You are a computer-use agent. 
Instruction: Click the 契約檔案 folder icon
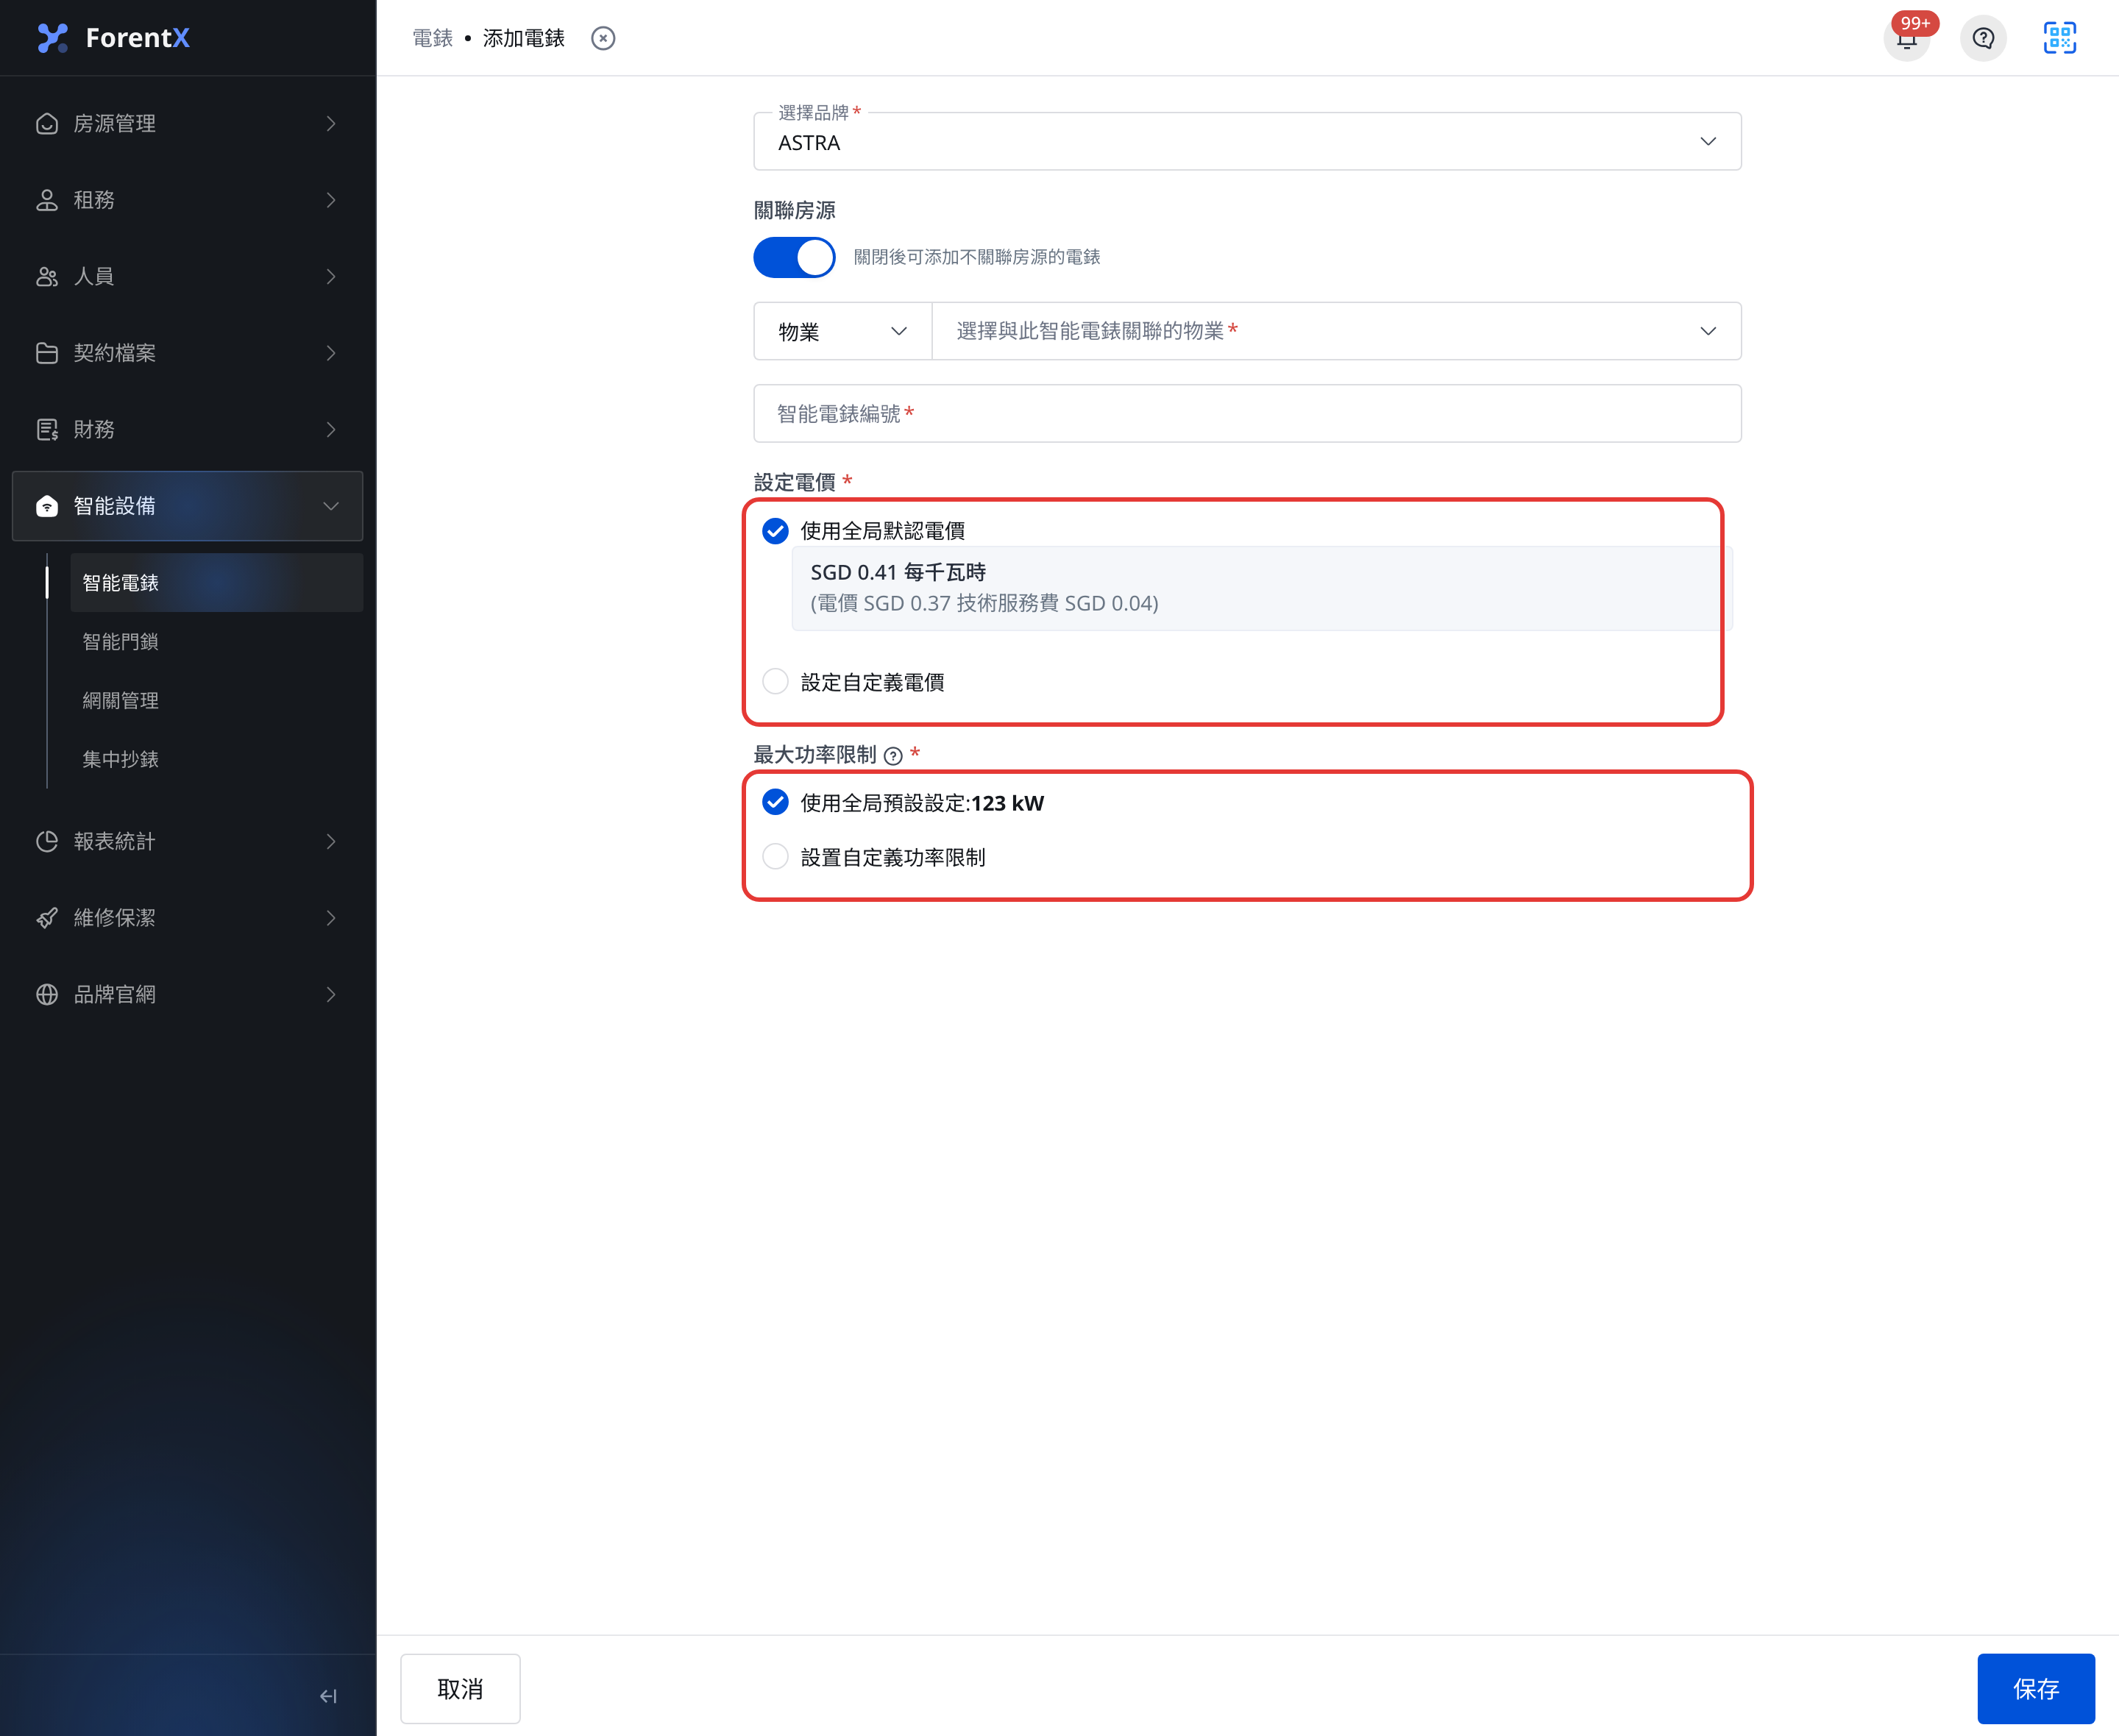click(47, 353)
